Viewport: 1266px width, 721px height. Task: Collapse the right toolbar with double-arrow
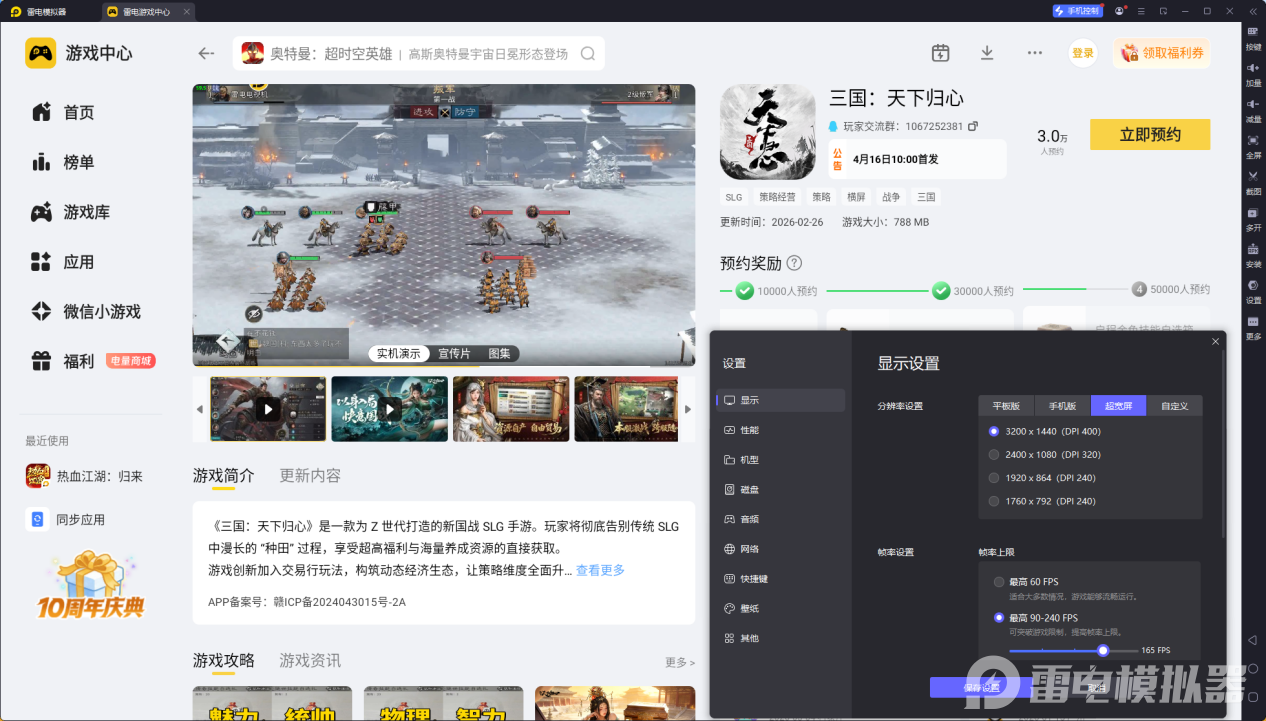1253,11
